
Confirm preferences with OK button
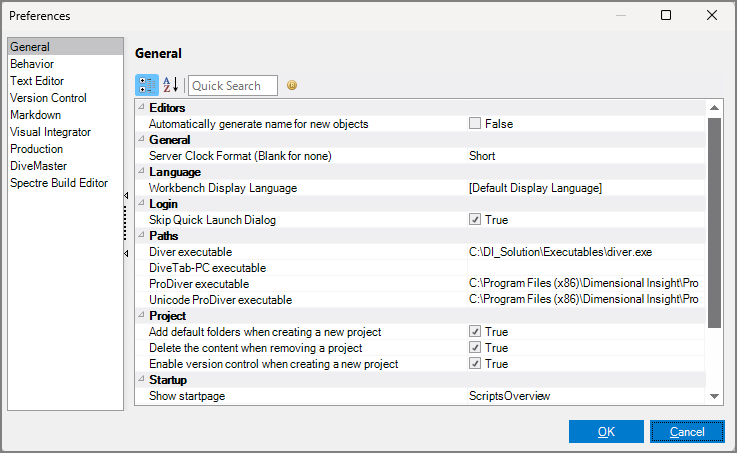(606, 431)
